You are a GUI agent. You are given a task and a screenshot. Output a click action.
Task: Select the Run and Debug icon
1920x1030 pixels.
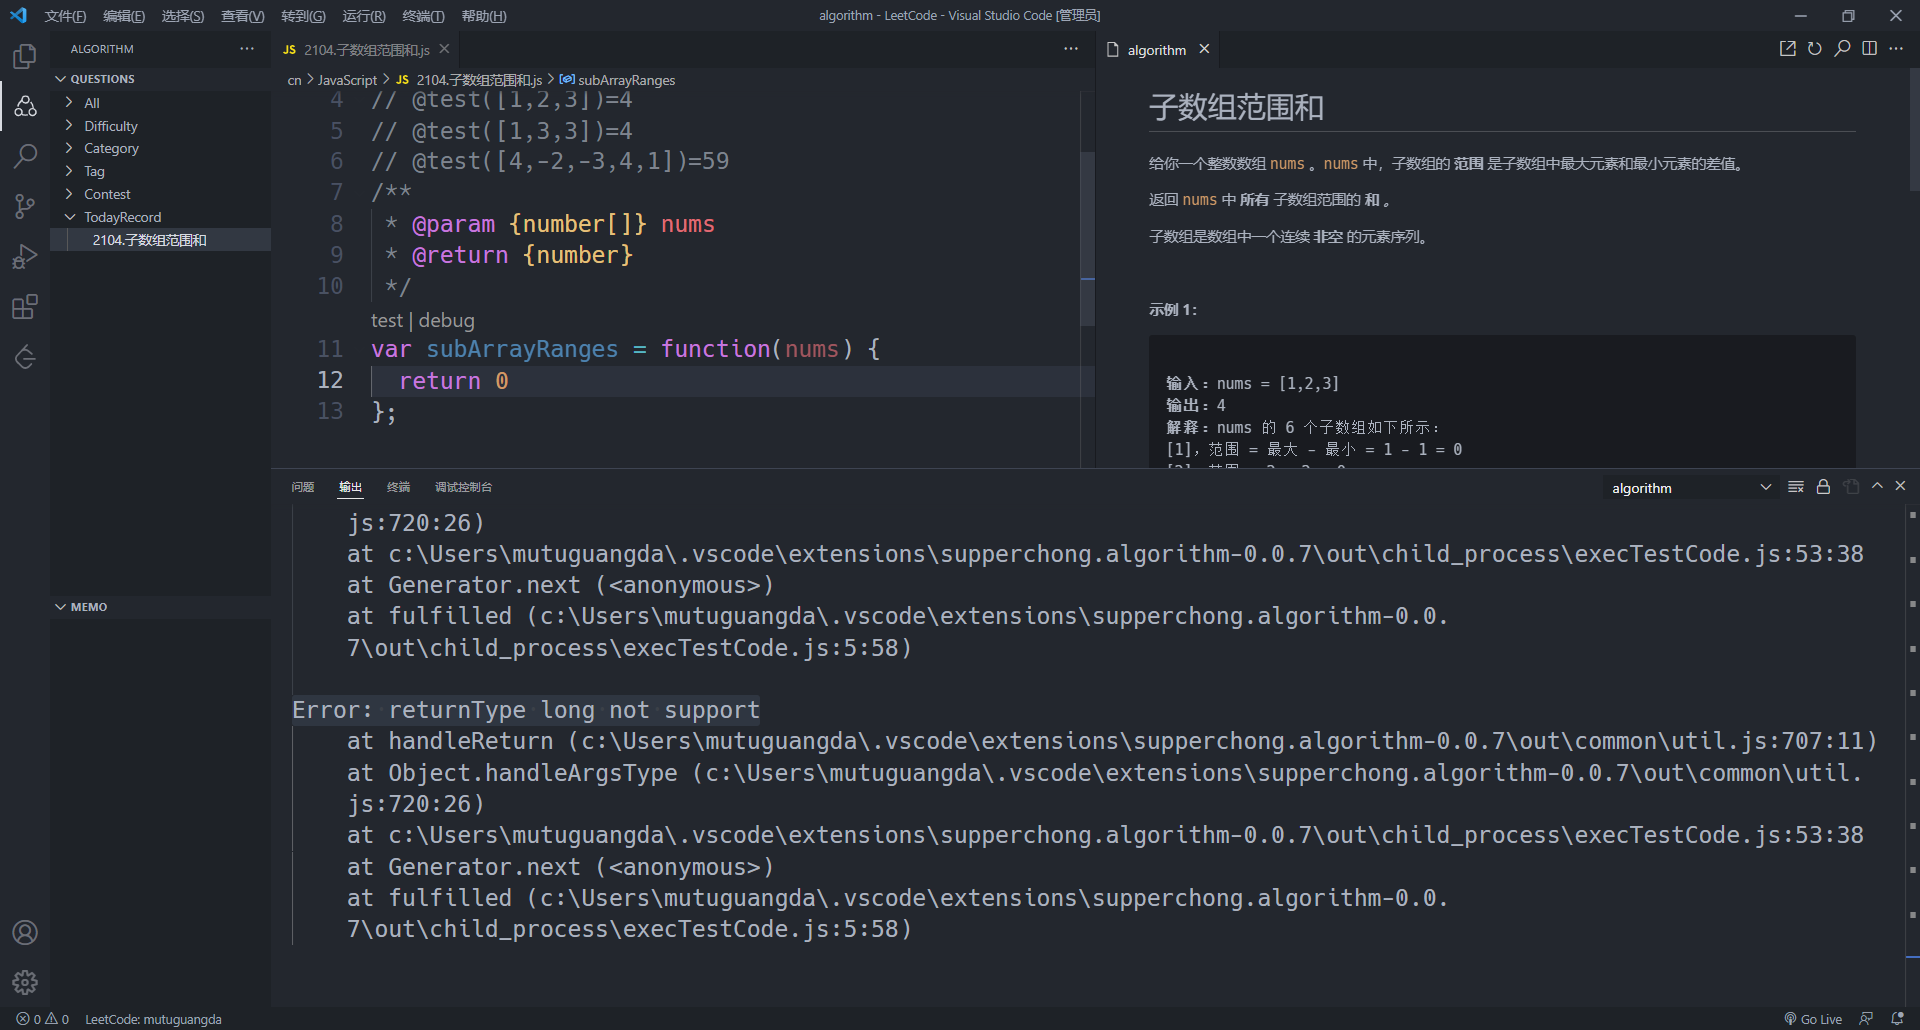(24, 257)
